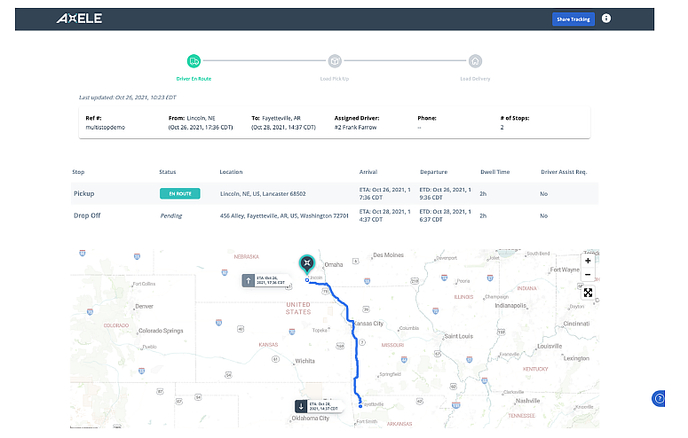688x438 pixels.
Task: Click the multistopdemo reference number
Action: coord(105,127)
